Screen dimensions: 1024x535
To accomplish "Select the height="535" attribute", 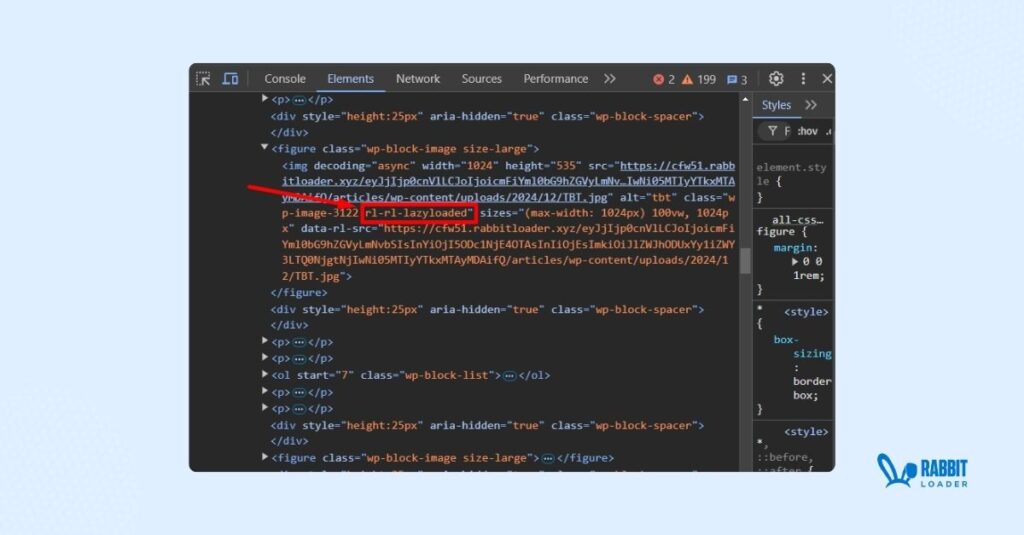I will [543, 166].
